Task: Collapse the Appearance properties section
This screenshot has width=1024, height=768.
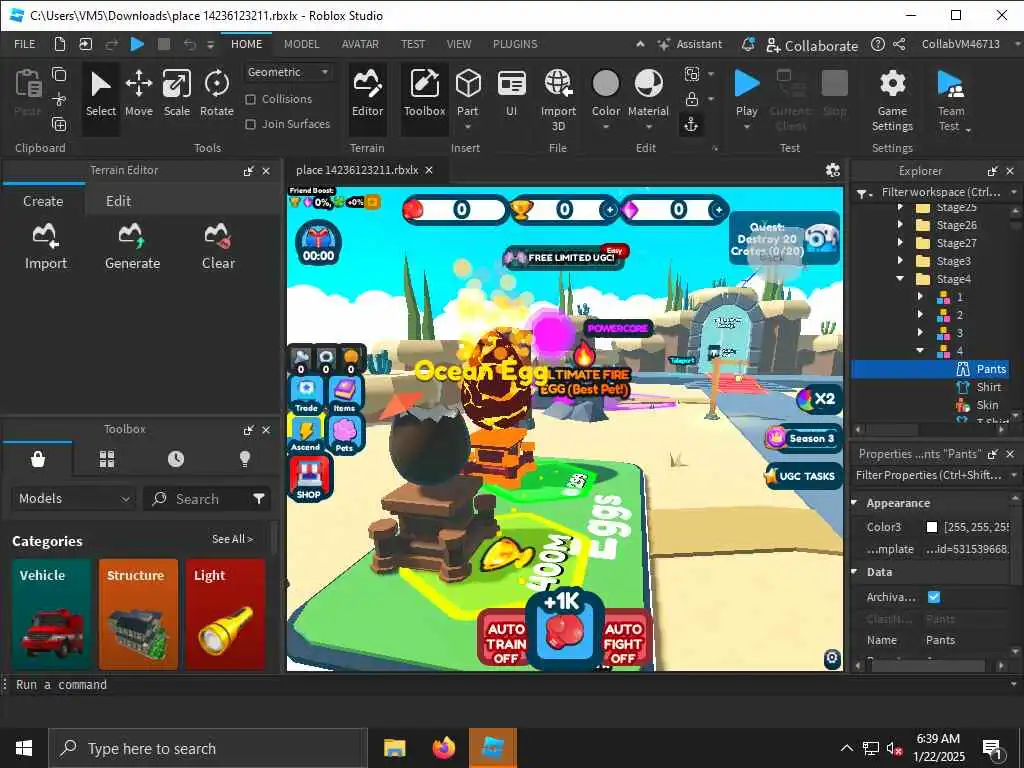Action: point(855,503)
